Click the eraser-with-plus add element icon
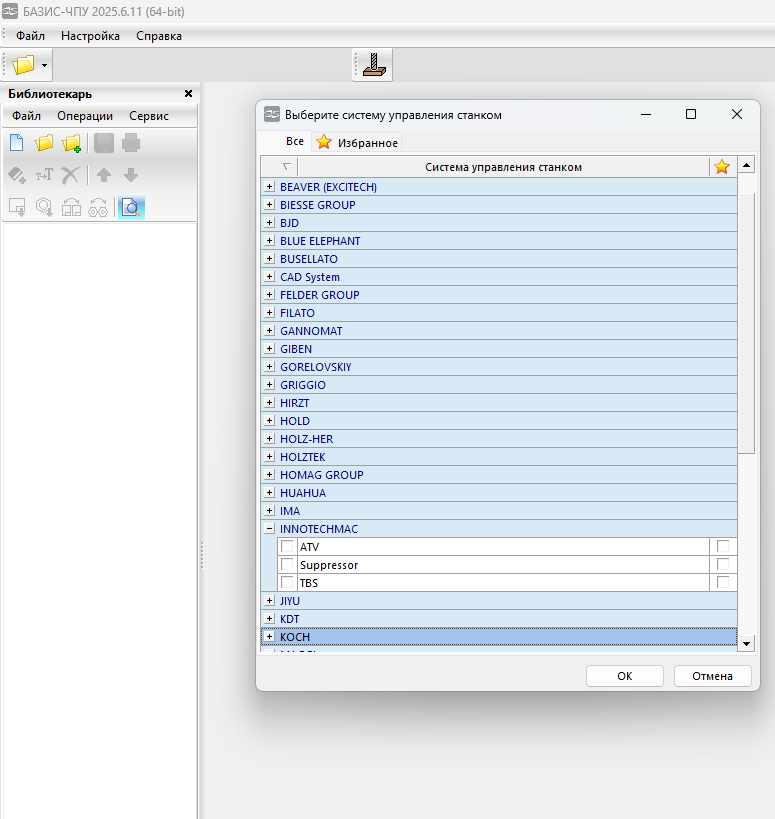This screenshot has width=775, height=819. pyautogui.click(x=17, y=175)
